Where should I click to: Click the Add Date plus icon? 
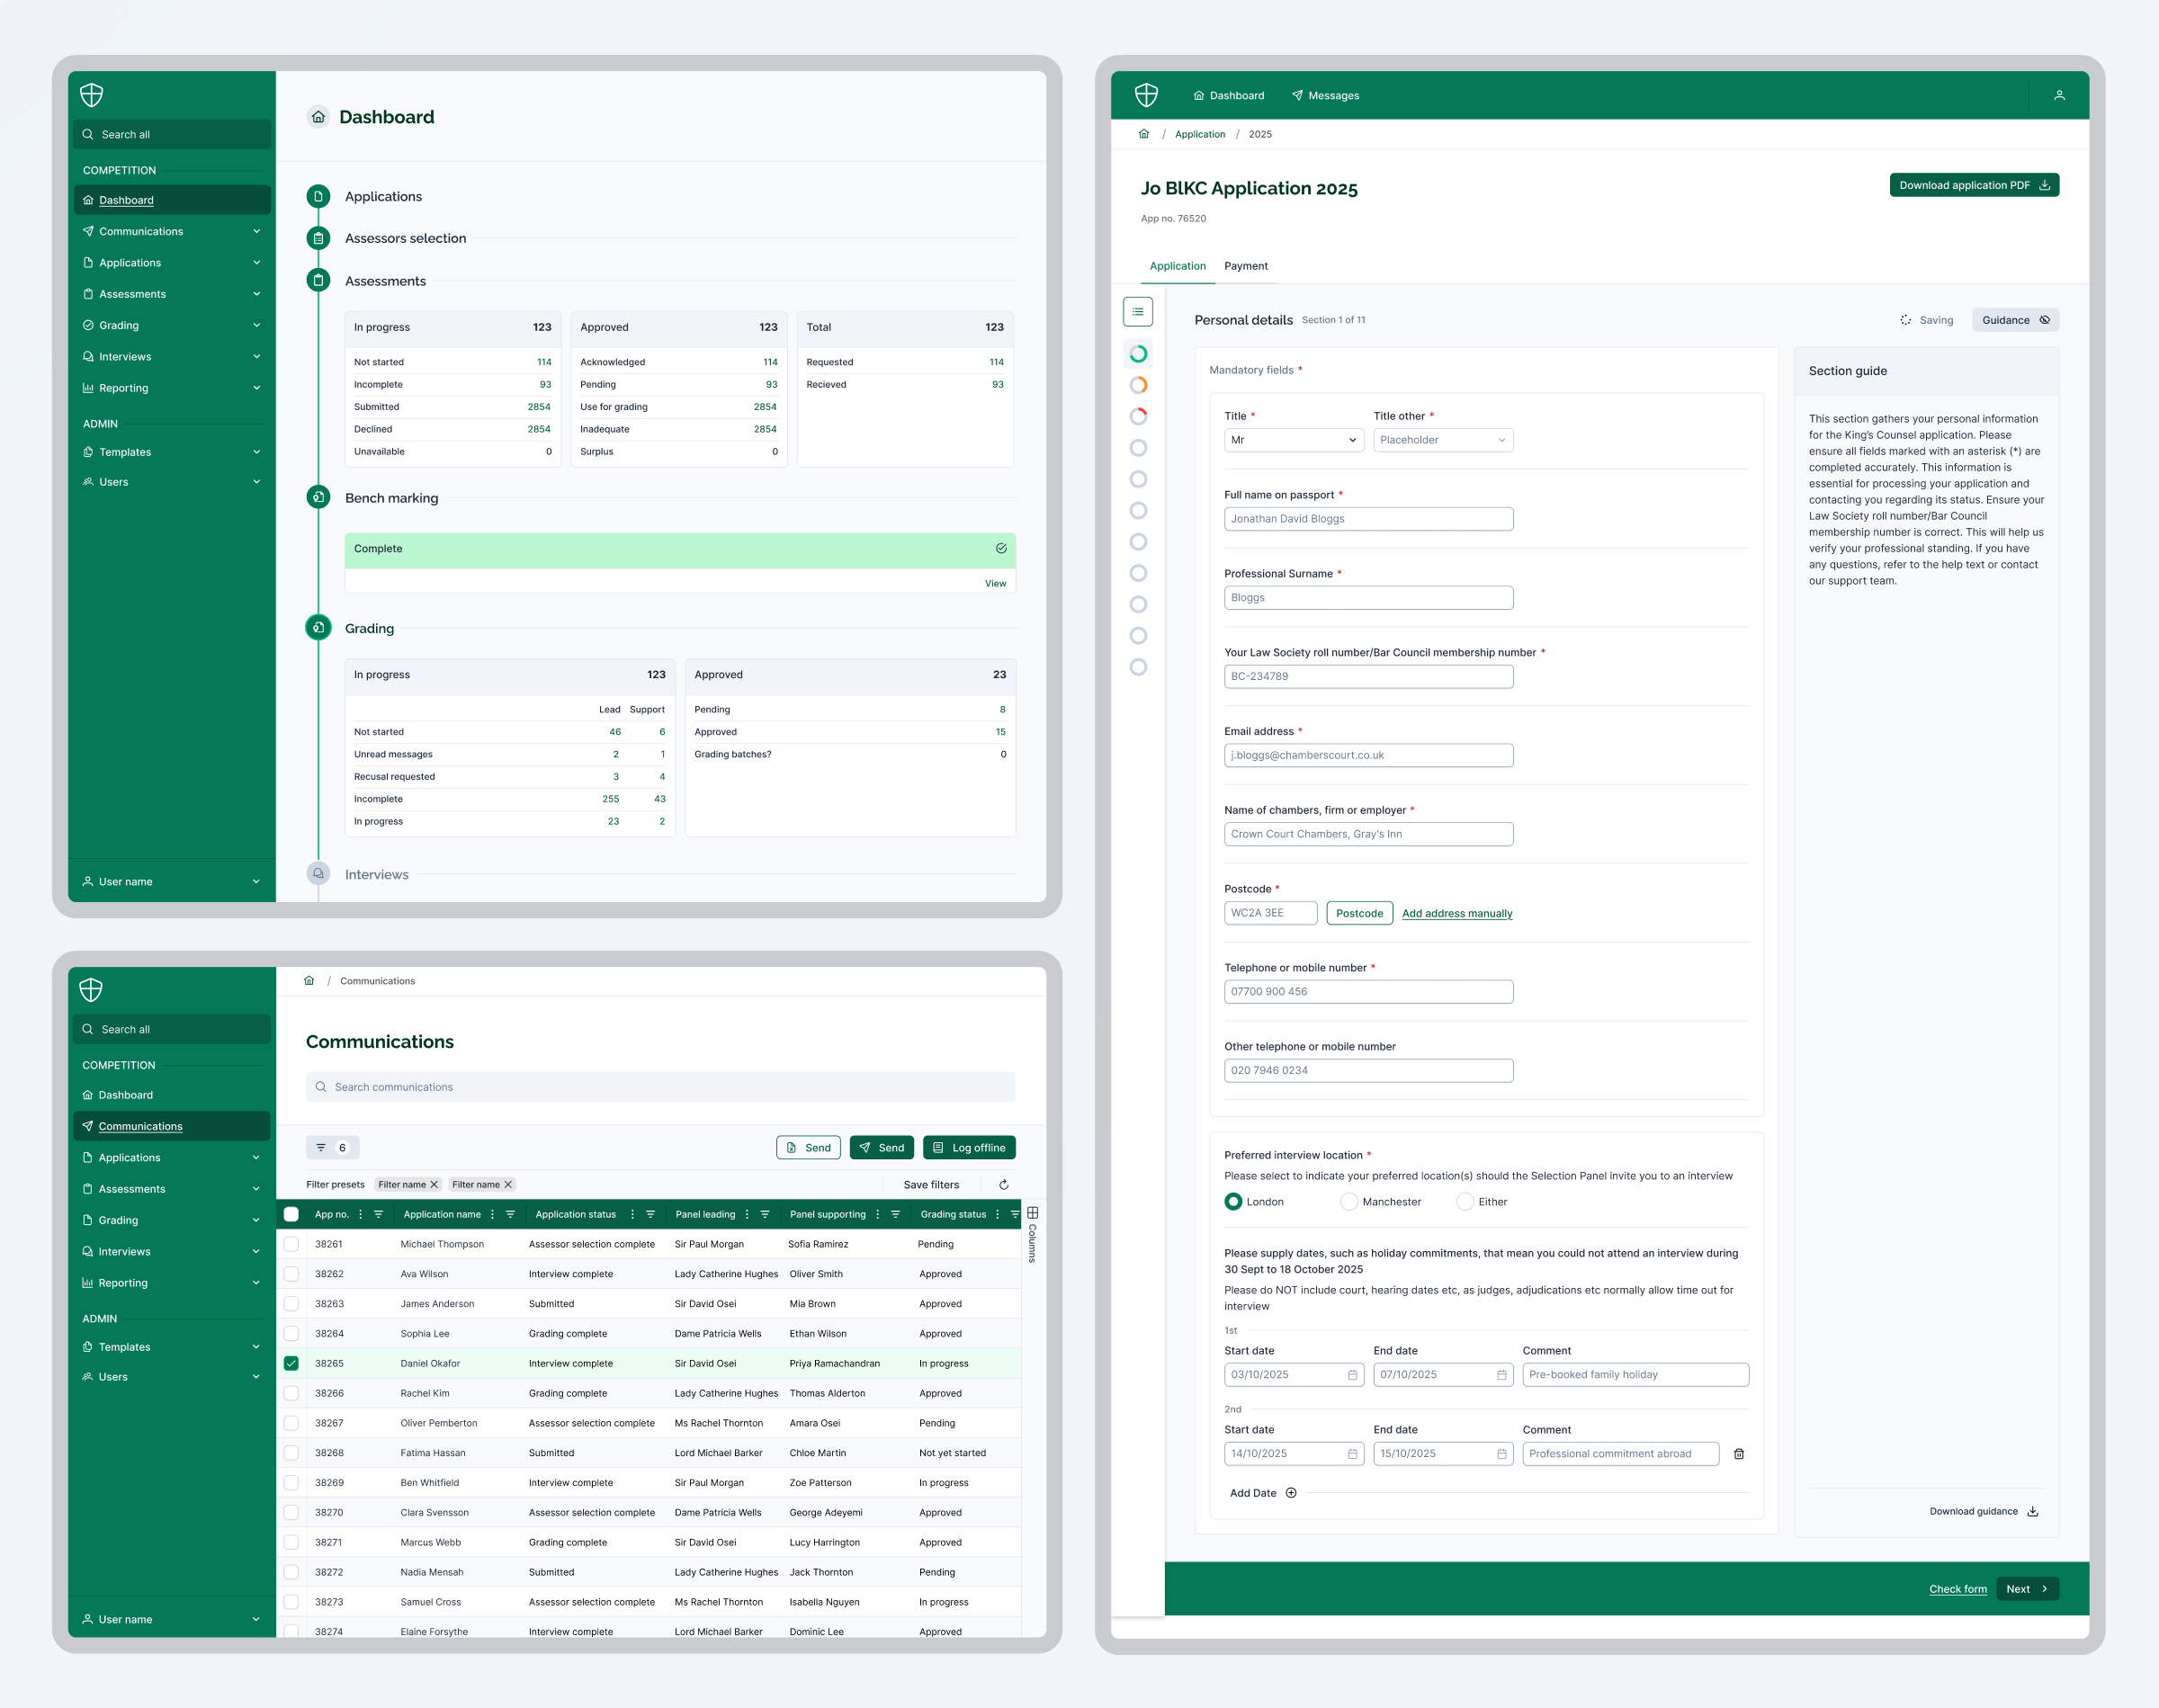pyautogui.click(x=1291, y=1493)
